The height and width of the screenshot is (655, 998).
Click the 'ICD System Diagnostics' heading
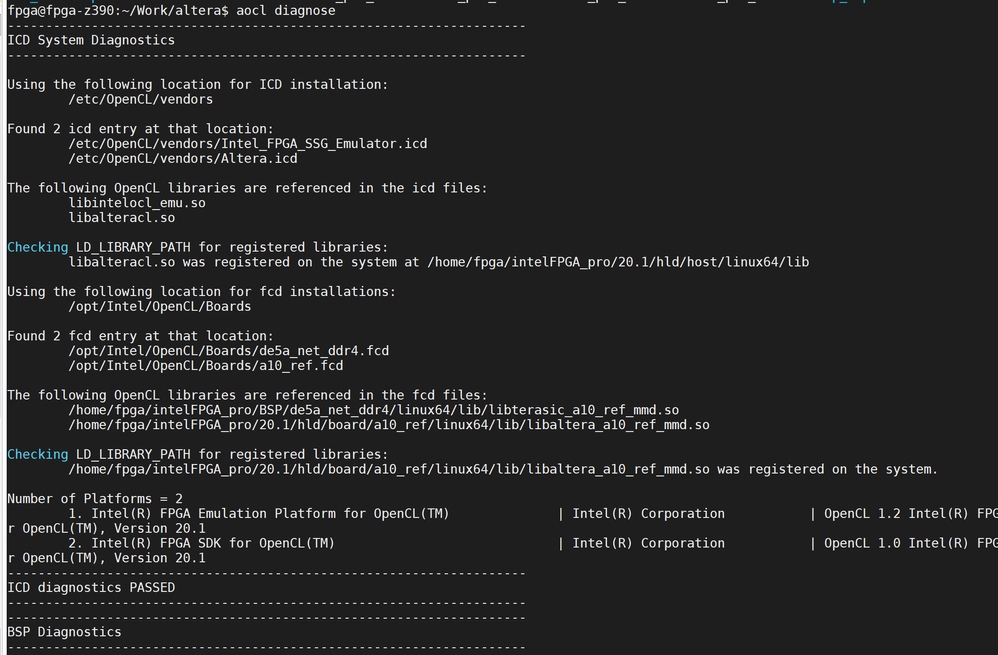pos(91,40)
